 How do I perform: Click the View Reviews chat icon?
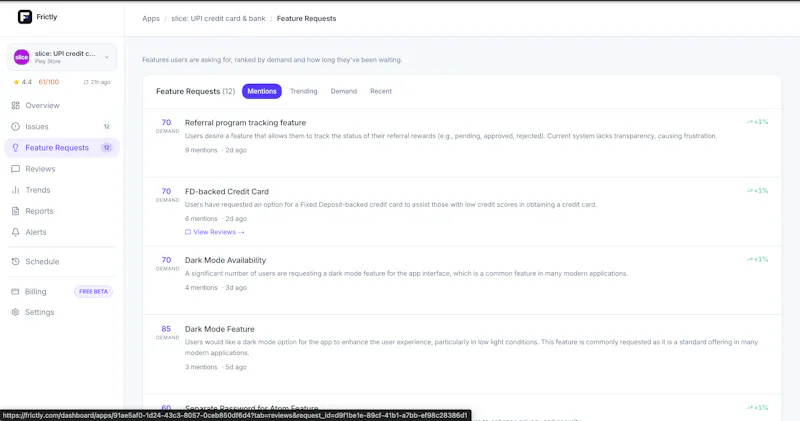[x=188, y=232]
